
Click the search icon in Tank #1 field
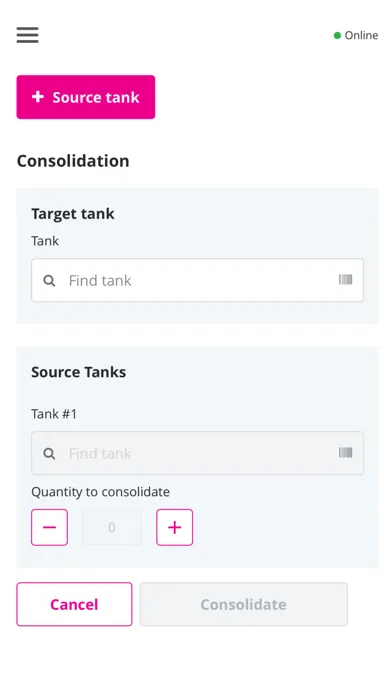click(49, 454)
